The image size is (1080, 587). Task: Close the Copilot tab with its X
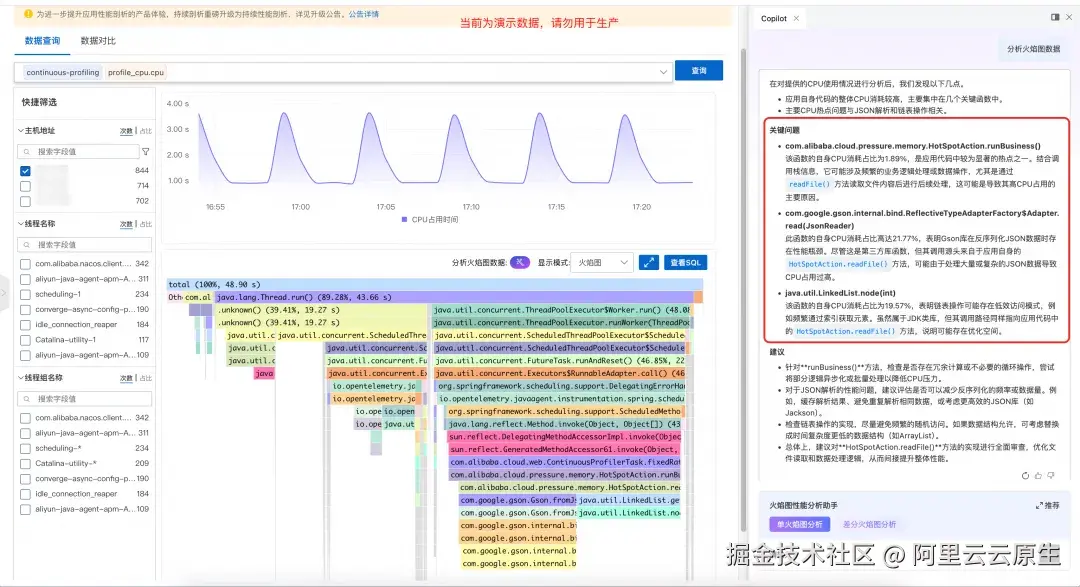click(796, 19)
